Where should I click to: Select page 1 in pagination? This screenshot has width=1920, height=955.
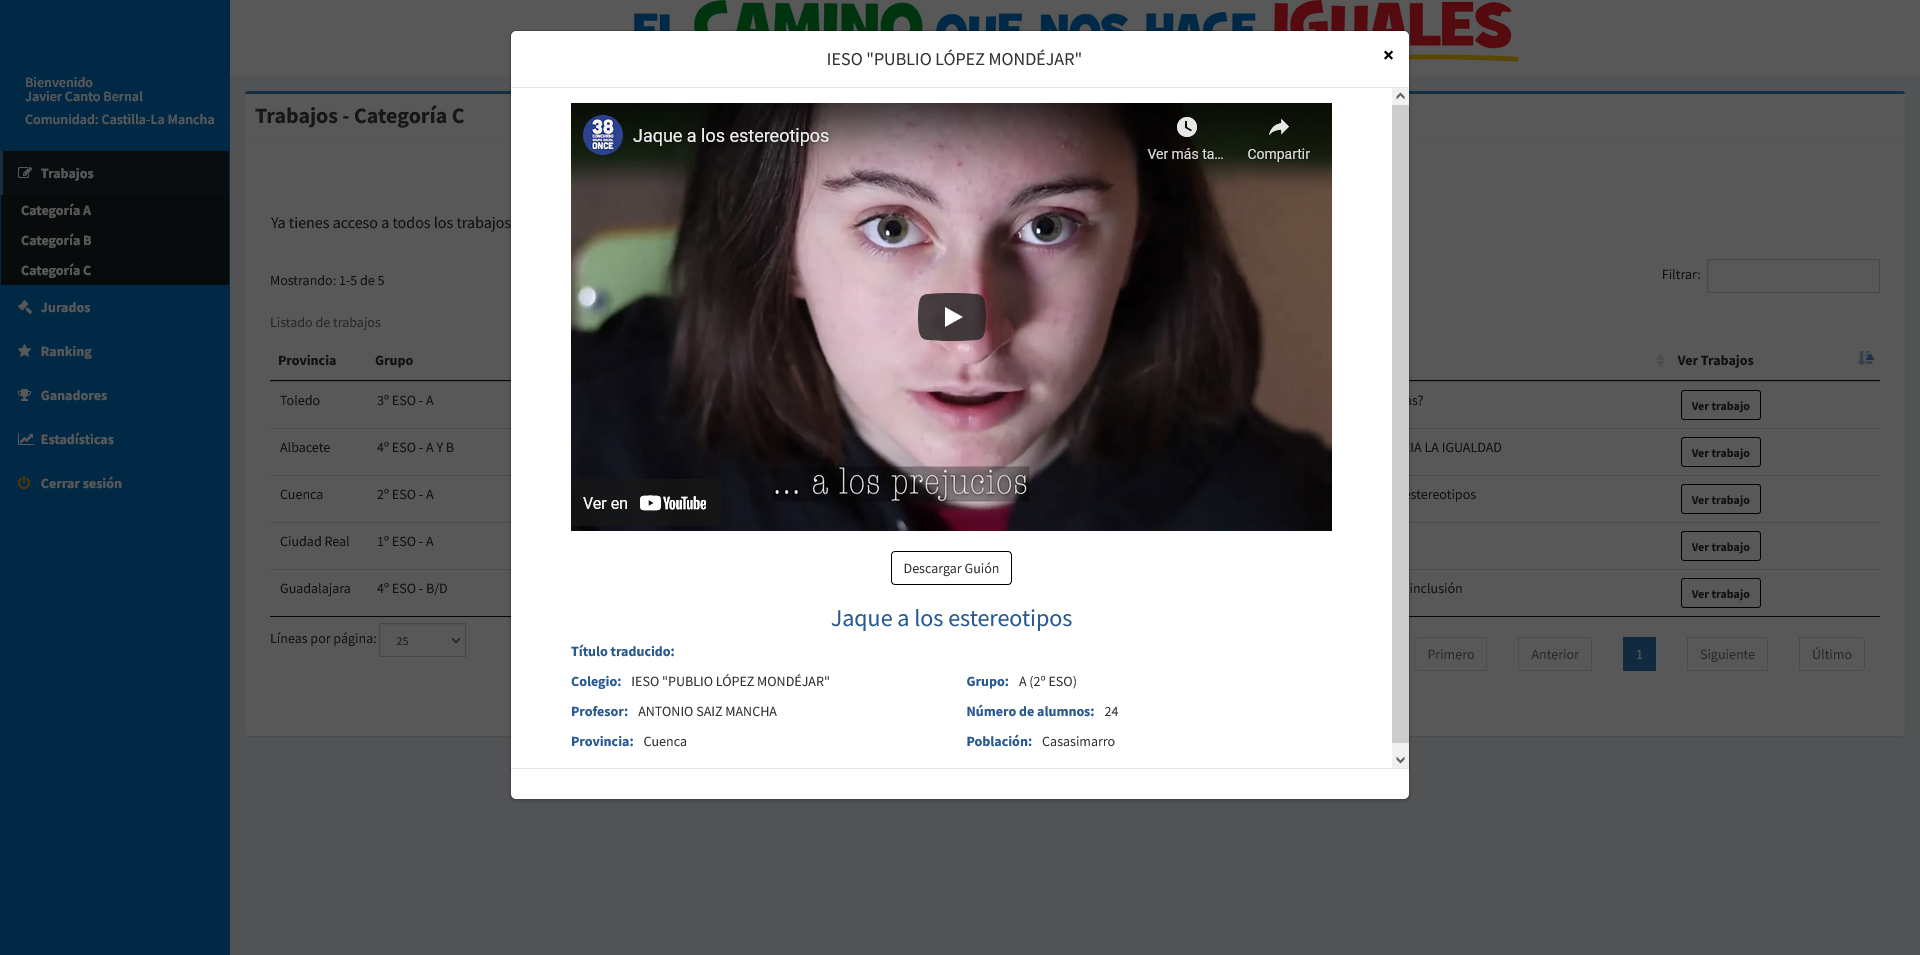click(x=1639, y=654)
